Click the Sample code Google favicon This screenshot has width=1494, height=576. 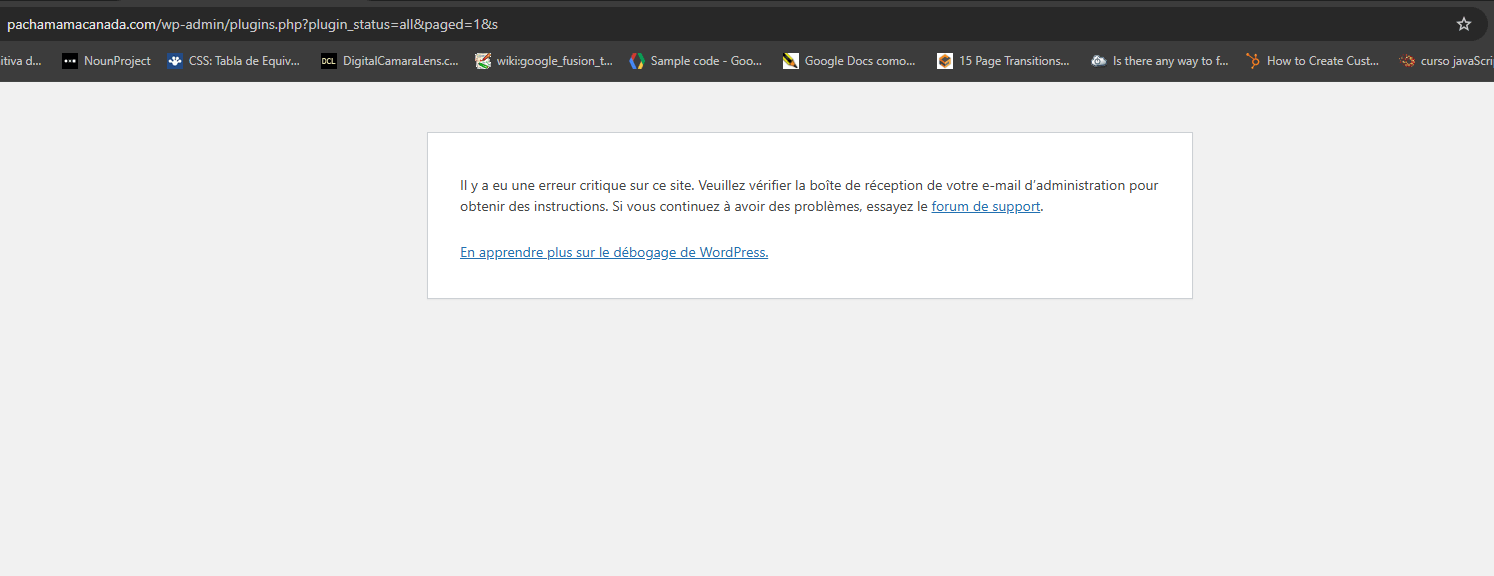point(637,61)
